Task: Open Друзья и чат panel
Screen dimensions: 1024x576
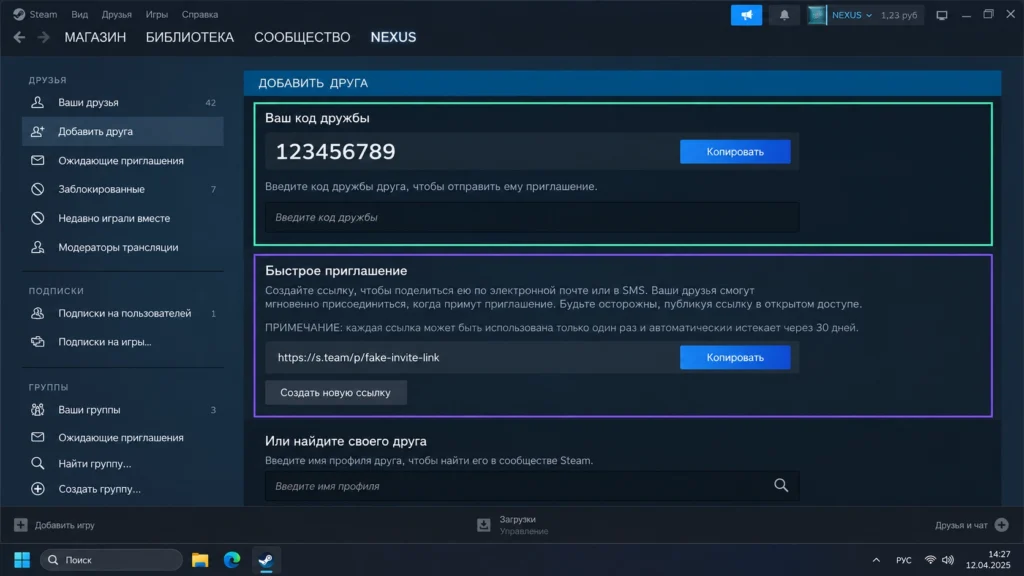Action: [x=961, y=525]
